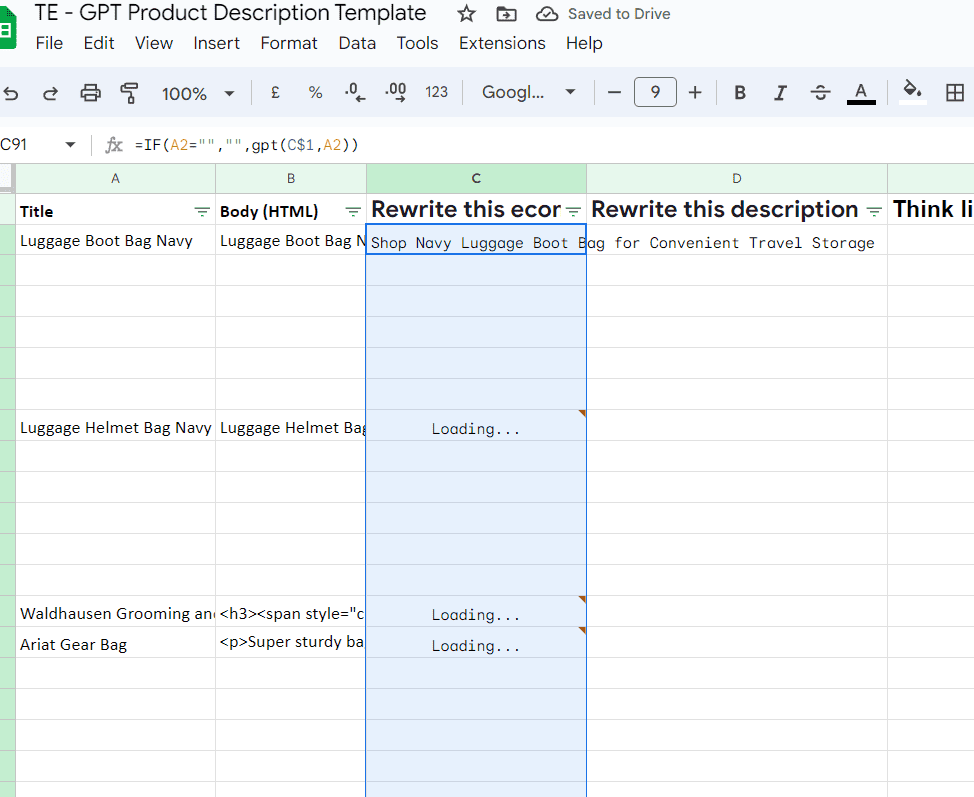974x797 pixels.
Task: Star the document title
Action: pos(466,14)
